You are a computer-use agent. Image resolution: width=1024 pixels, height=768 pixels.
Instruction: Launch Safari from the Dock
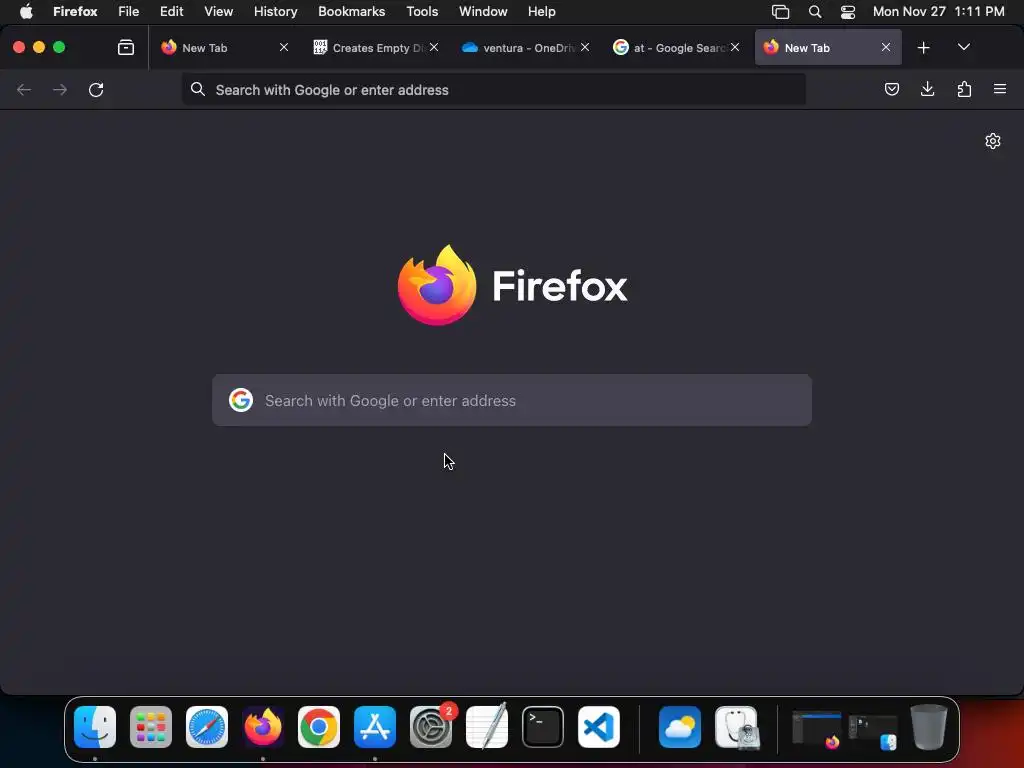[207, 727]
